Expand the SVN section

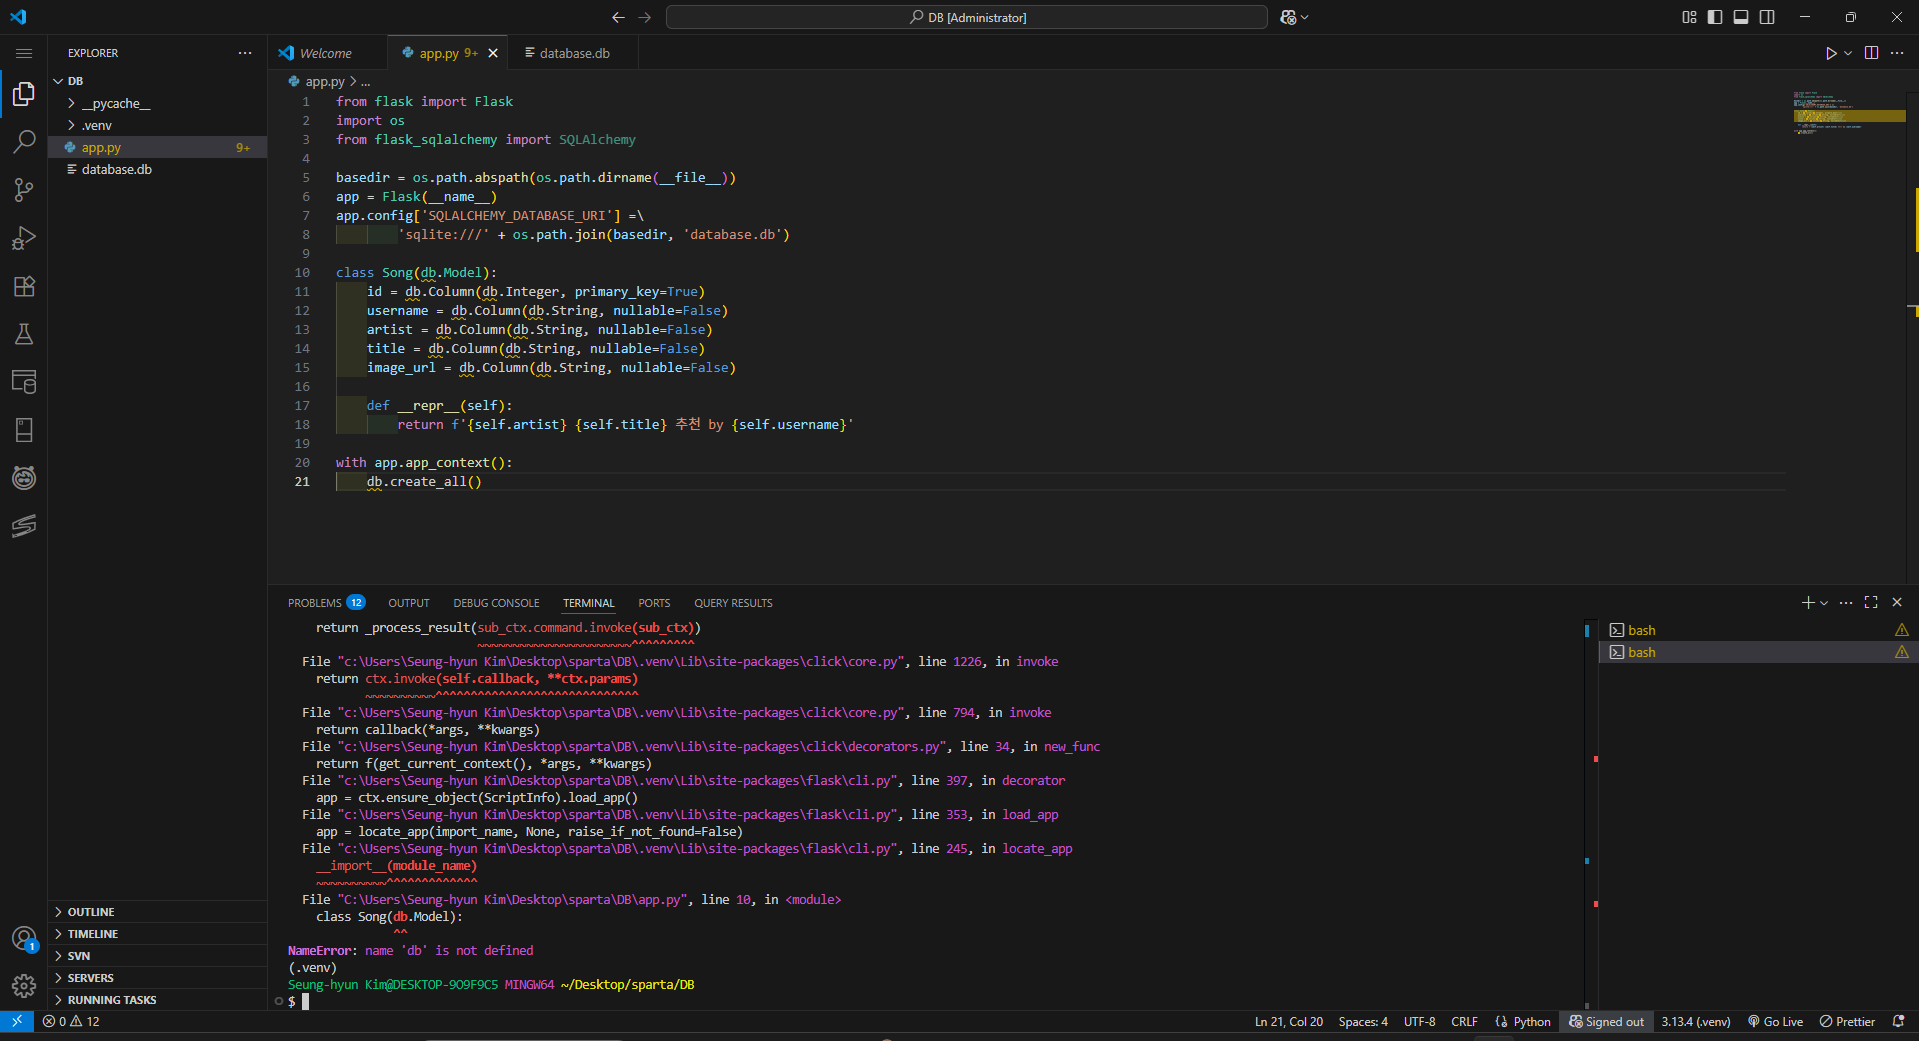tap(158, 956)
